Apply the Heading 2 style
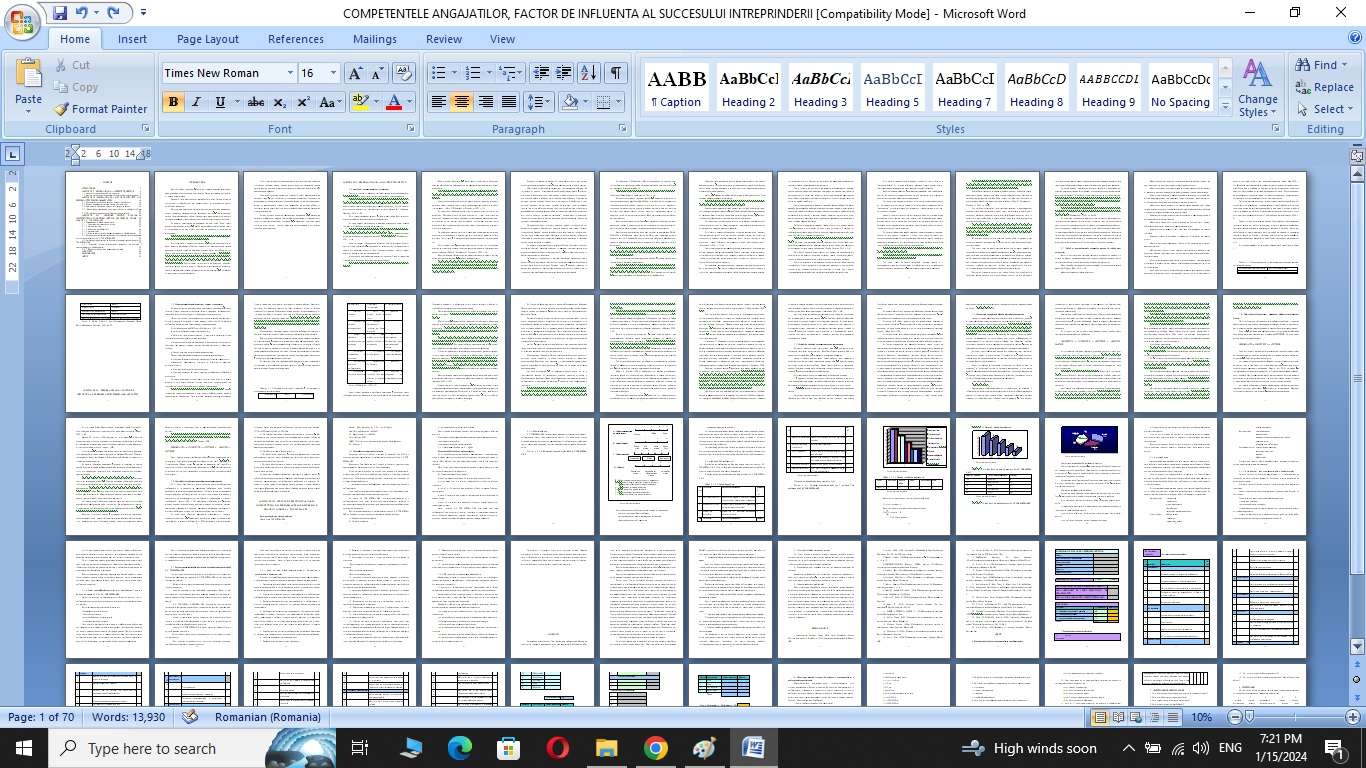 (x=749, y=88)
